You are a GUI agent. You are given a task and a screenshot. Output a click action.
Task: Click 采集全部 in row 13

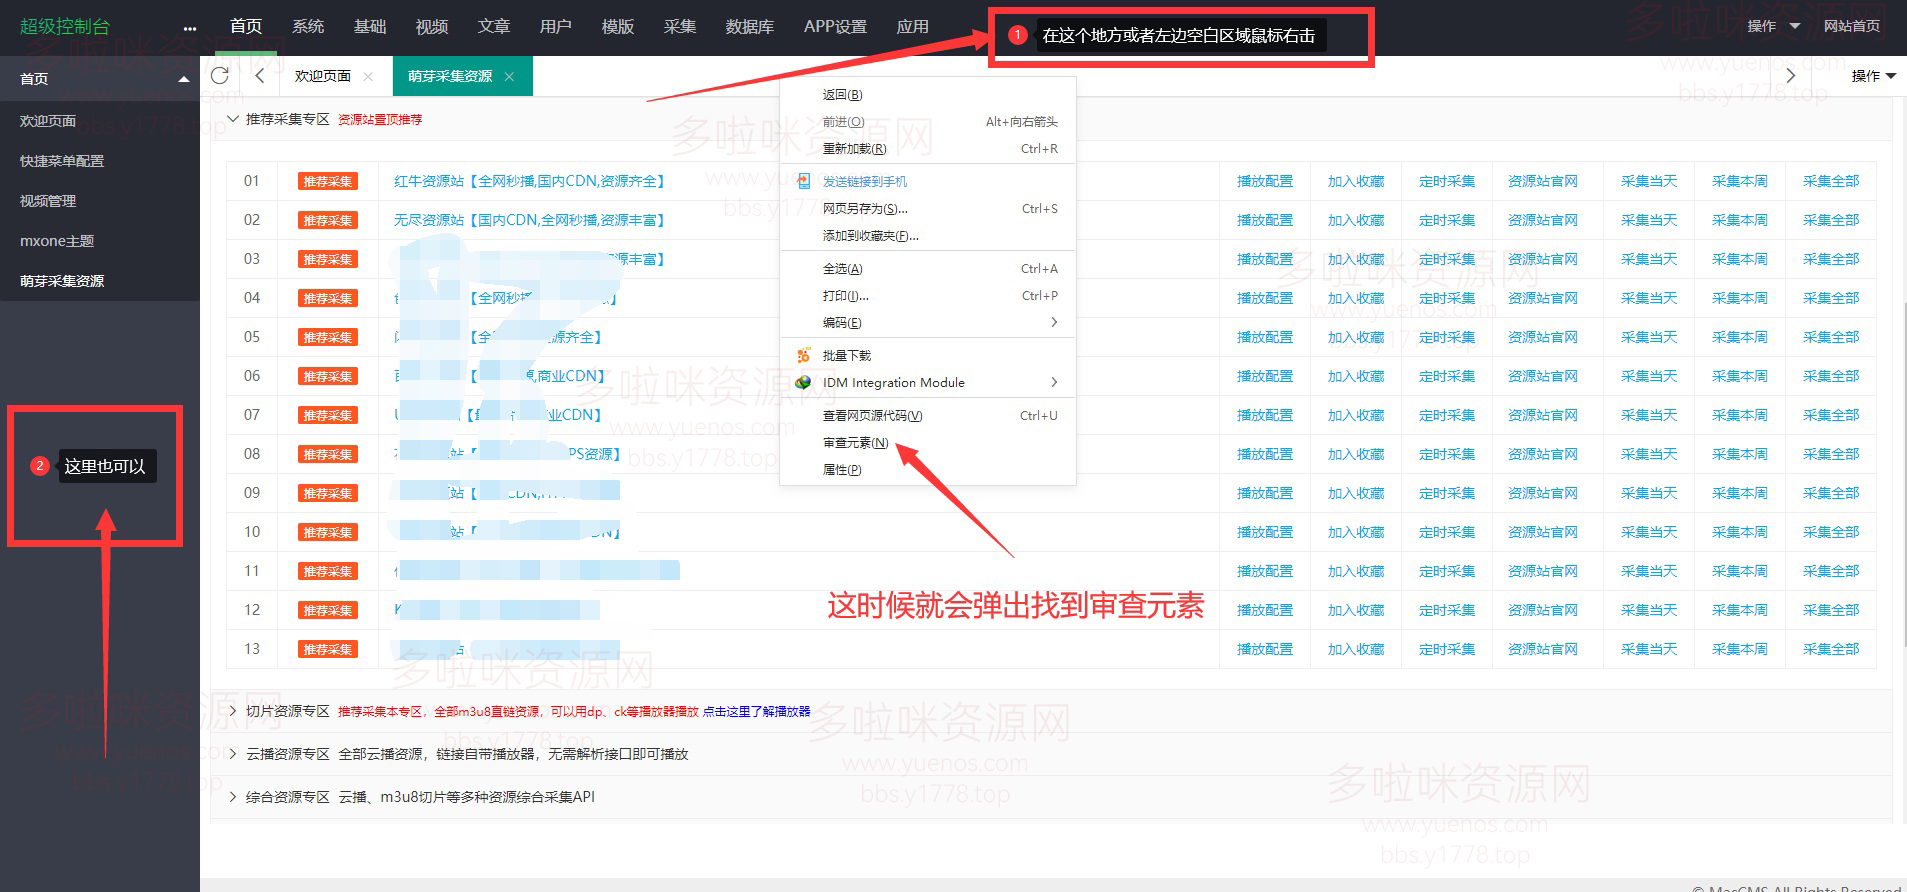pos(1831,649)
